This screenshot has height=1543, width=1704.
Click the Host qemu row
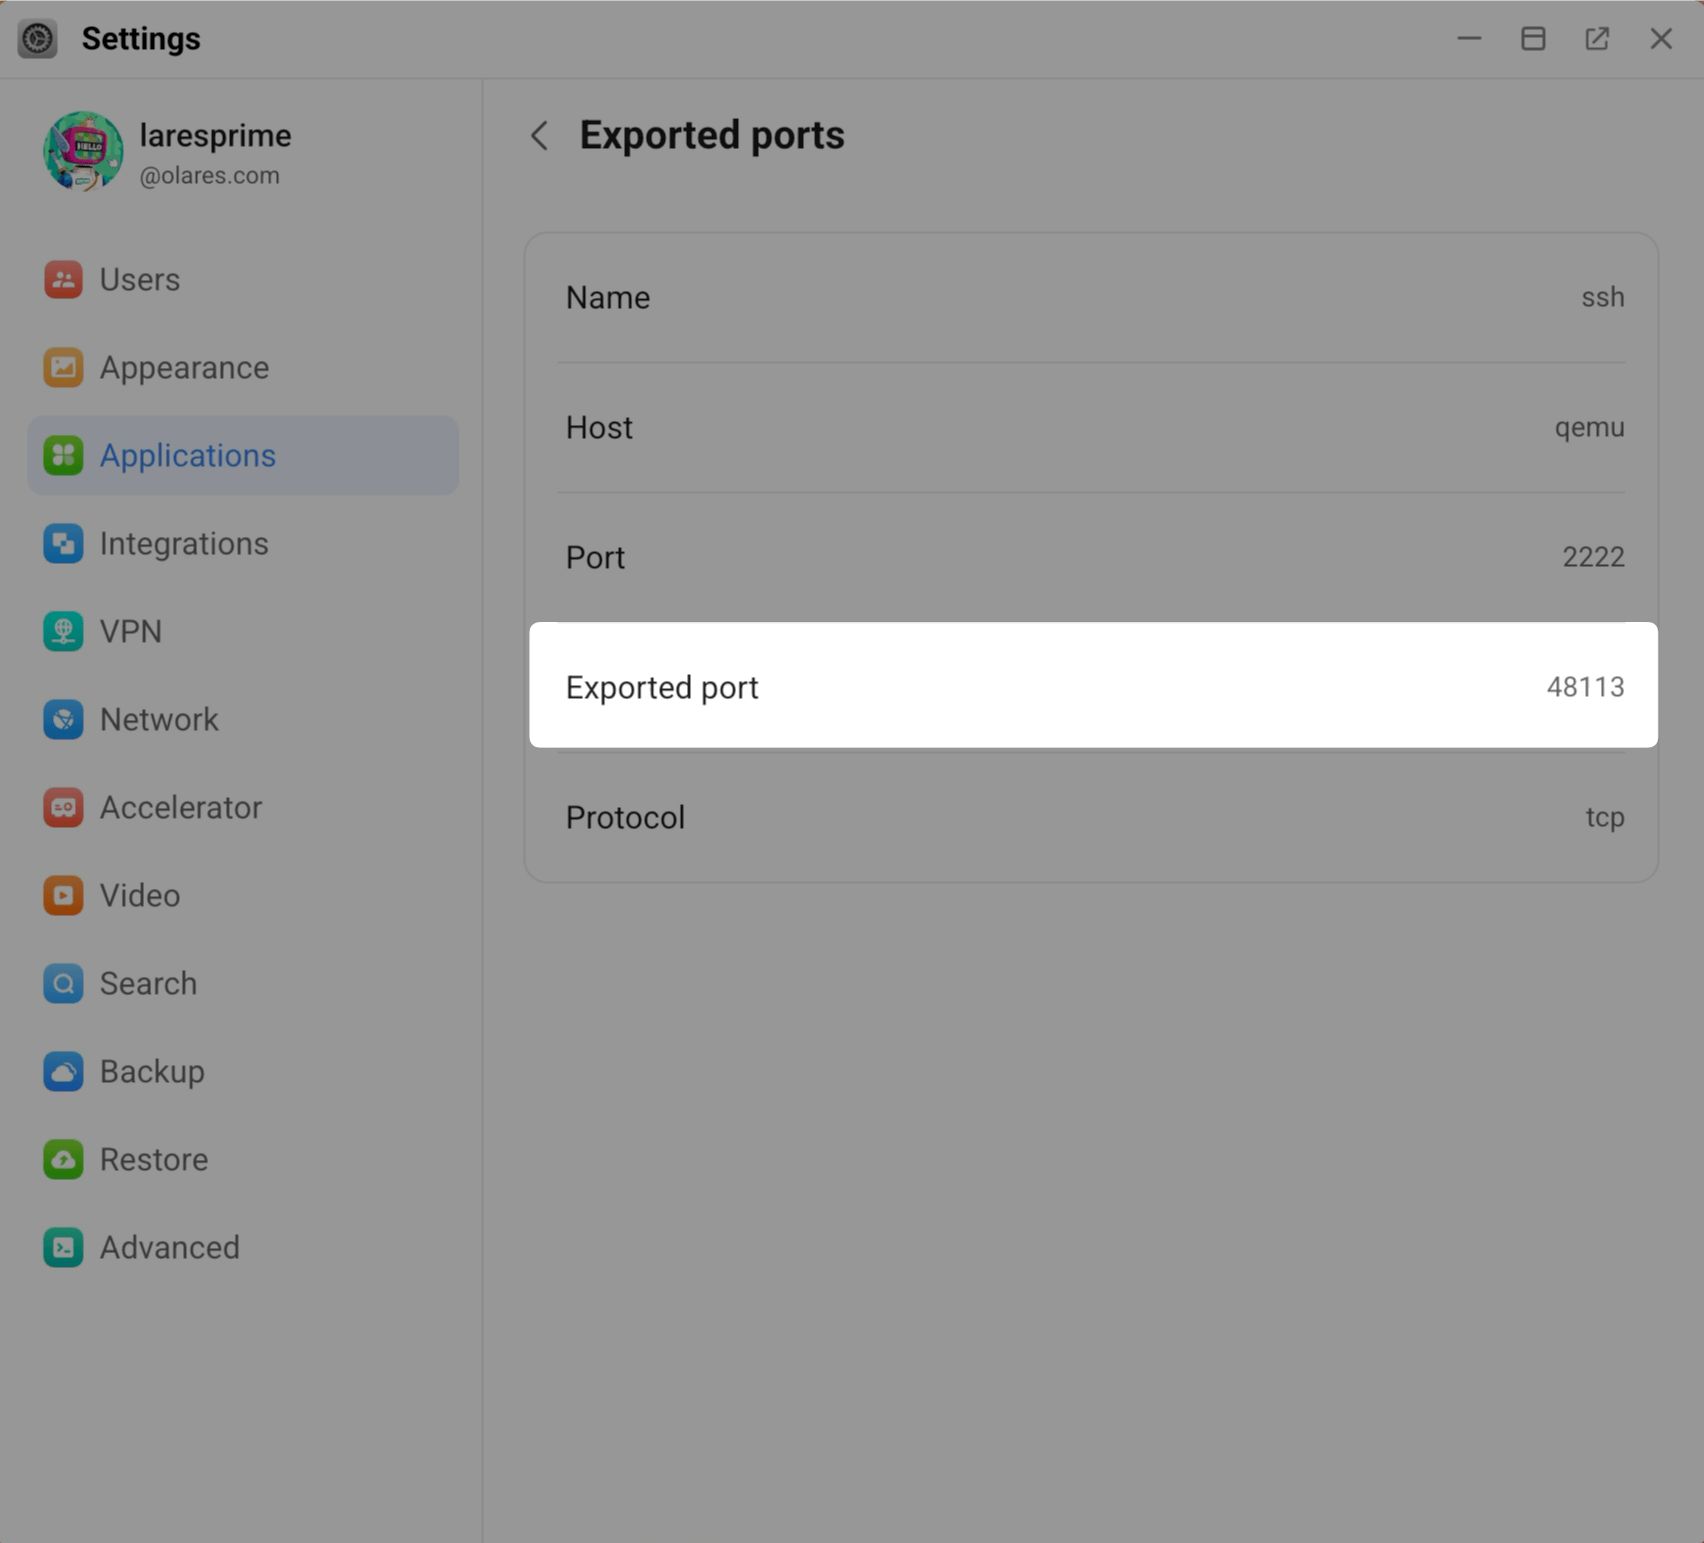click(x=1093, y=427)
